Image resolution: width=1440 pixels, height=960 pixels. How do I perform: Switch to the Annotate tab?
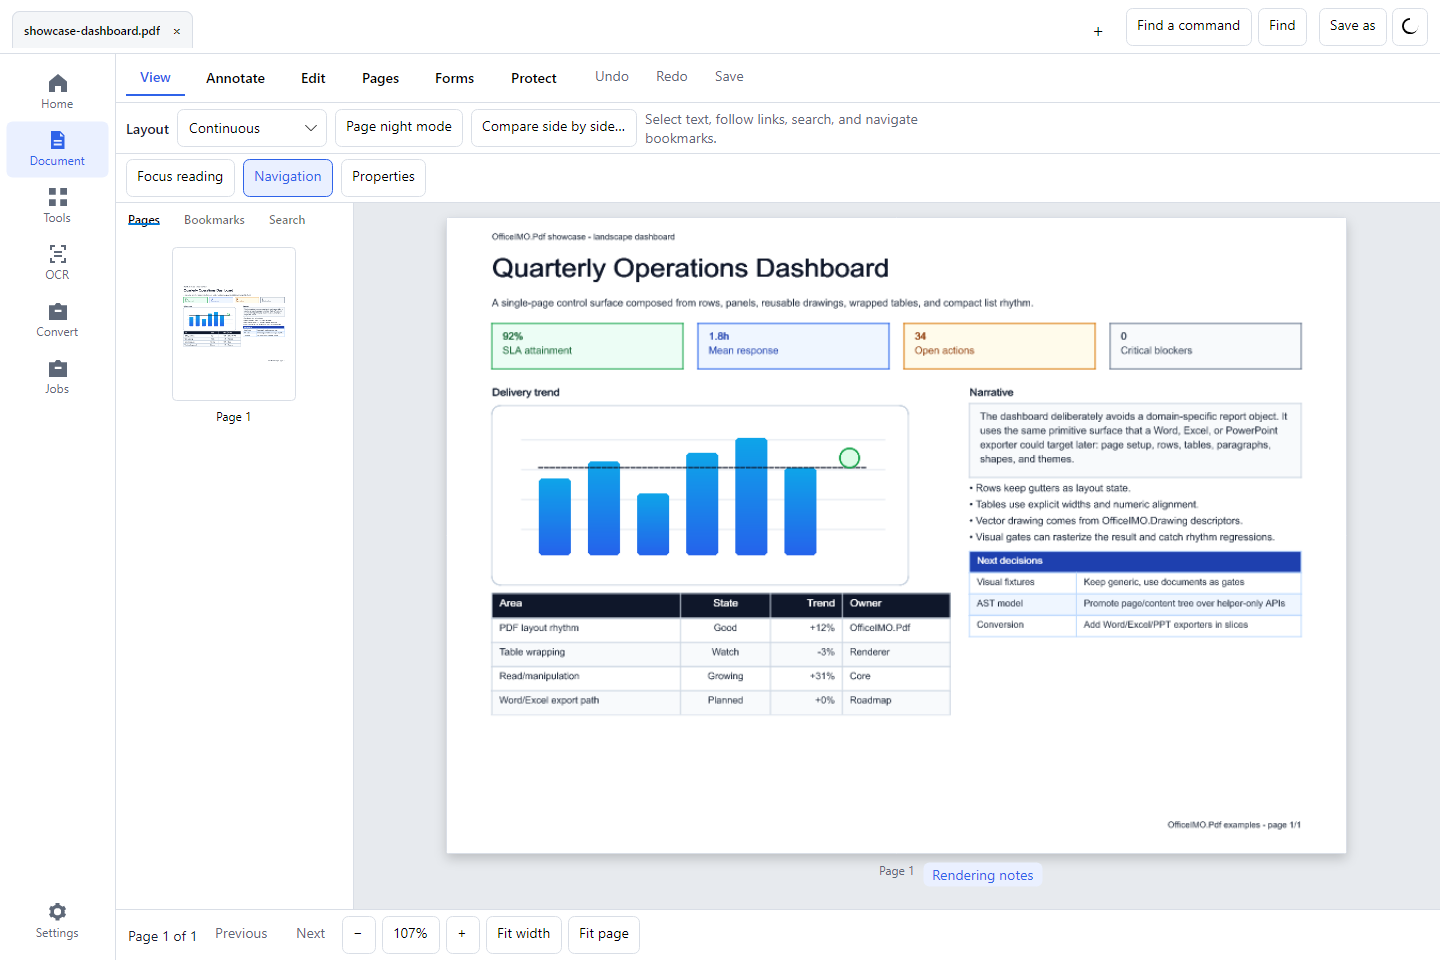[236, 78]
